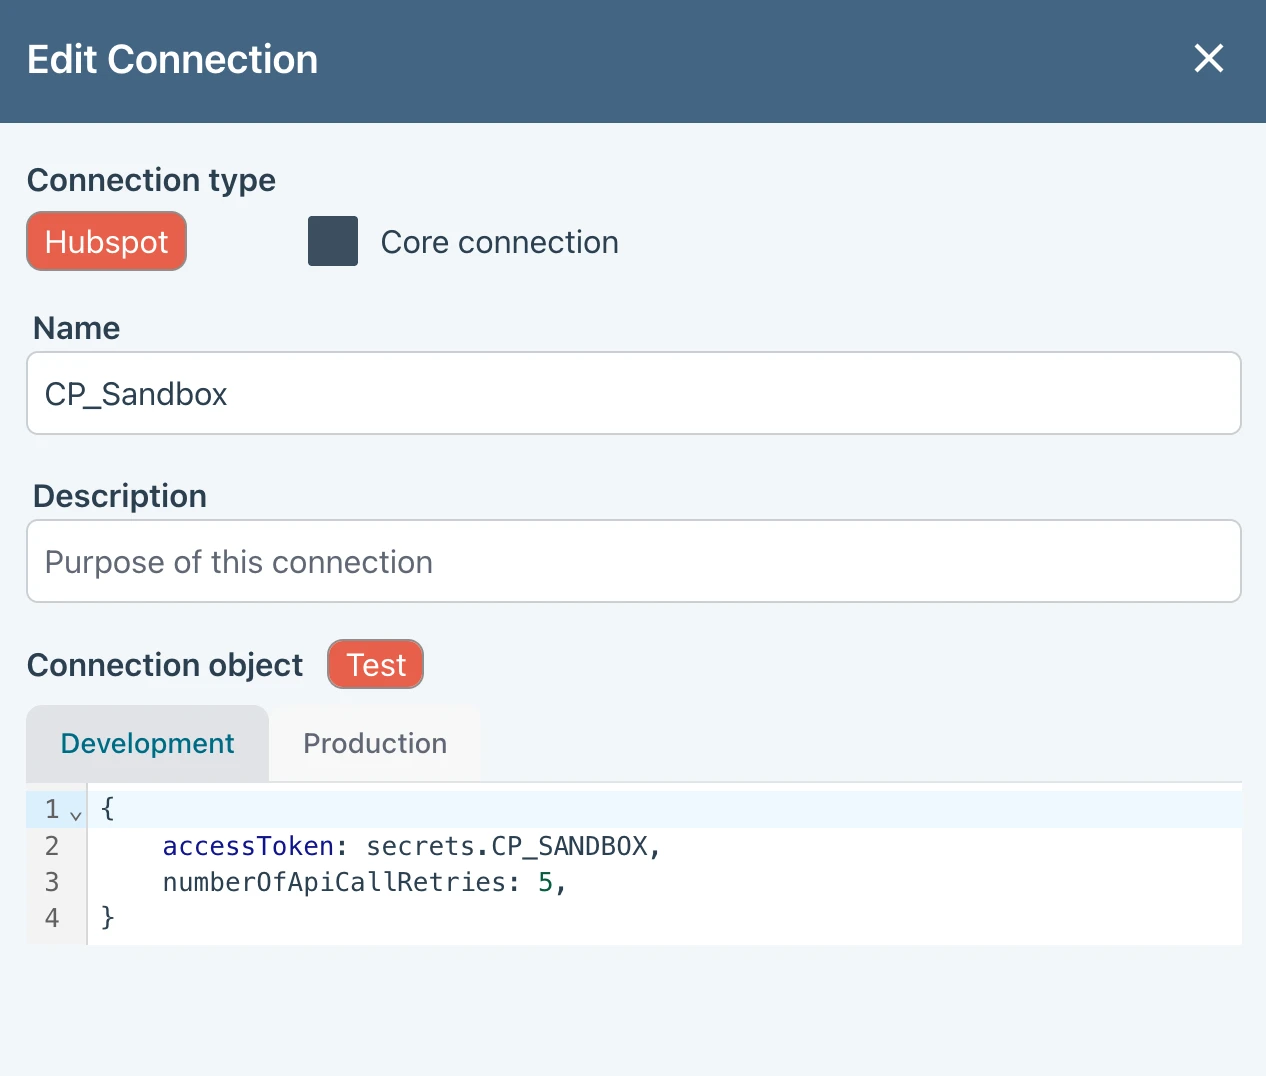
Task: Toggle the Core connection checkbox
Action: 333,242
